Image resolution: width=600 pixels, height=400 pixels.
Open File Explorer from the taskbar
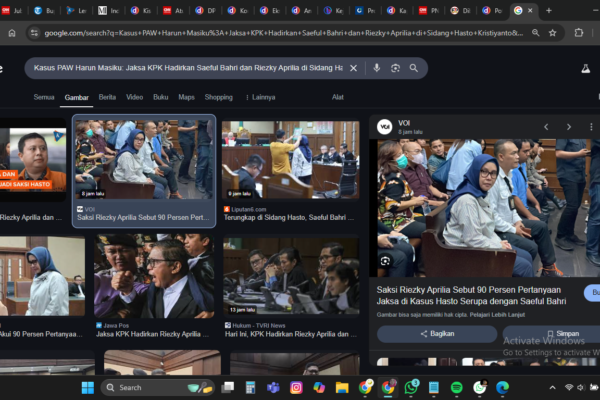[x=342, y=388]
